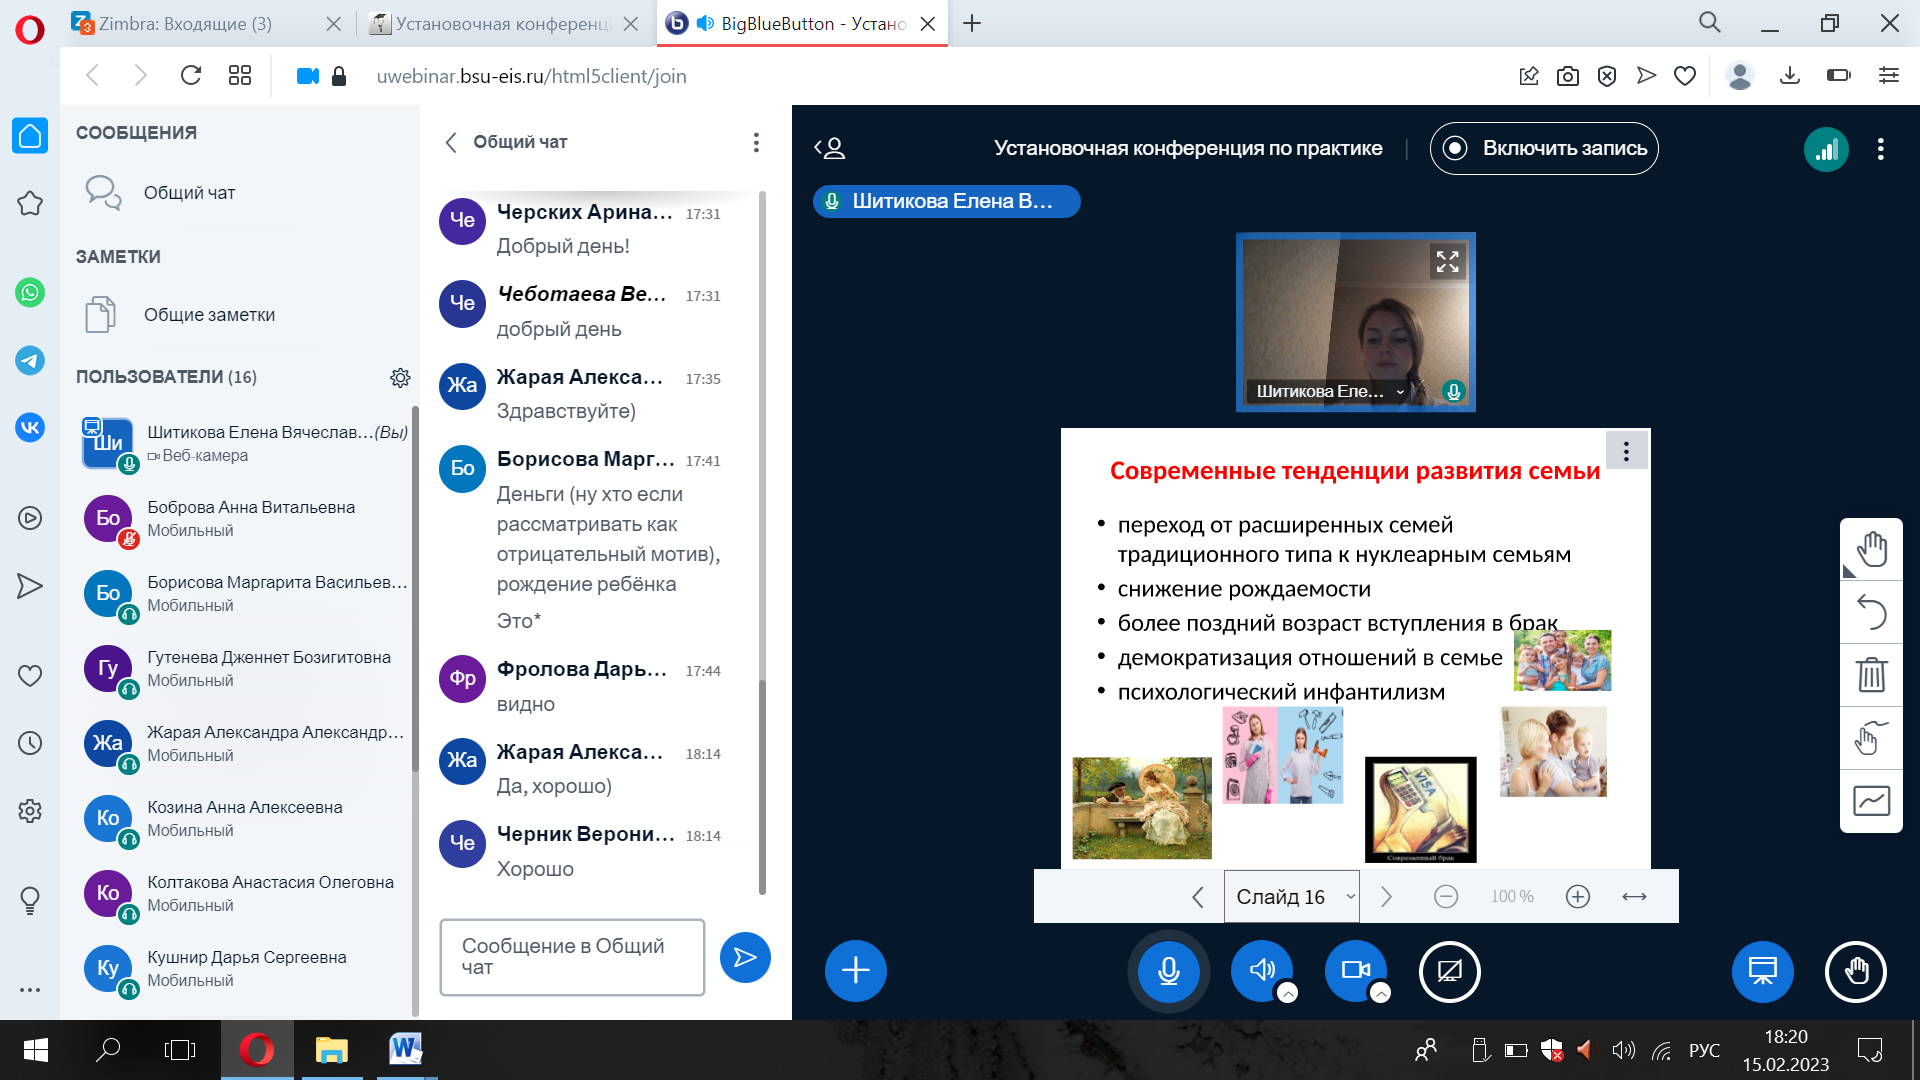1920x1080 pixels.
Task: Click the raise hand button
Action: [x=1855, y=971]
